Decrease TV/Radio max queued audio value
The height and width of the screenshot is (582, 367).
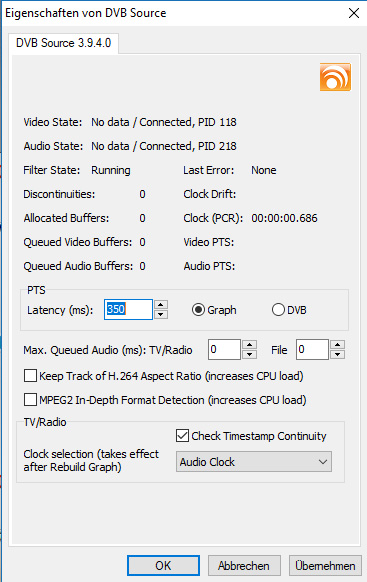pyautogui.click(x=250, y=354)
